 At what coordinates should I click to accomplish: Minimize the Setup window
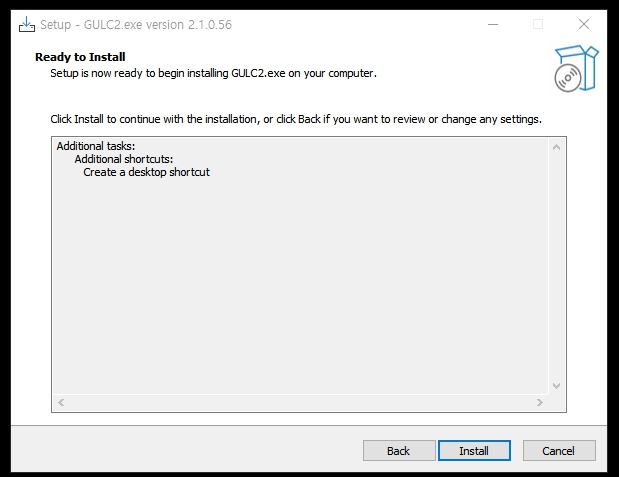(x=493, y=24)
